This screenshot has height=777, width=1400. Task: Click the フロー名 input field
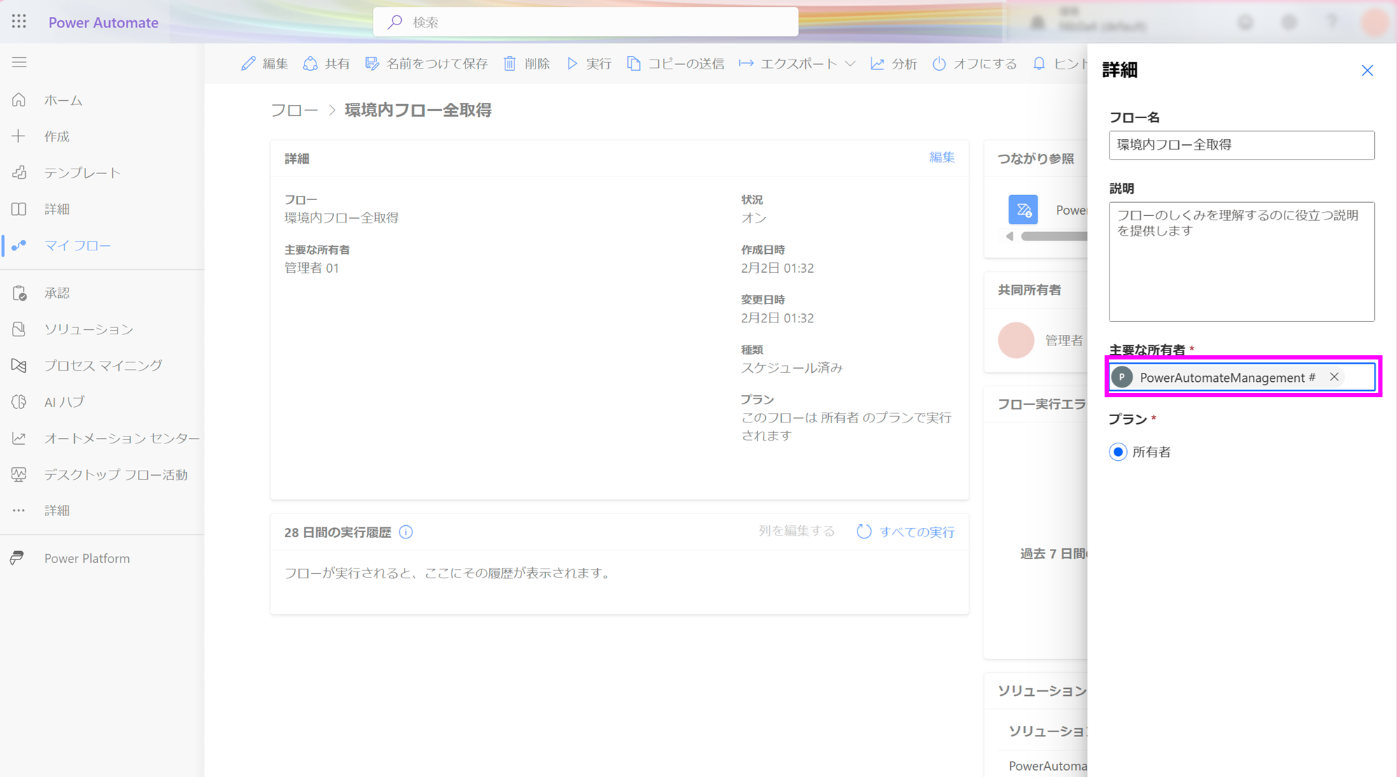(1242, 145)
